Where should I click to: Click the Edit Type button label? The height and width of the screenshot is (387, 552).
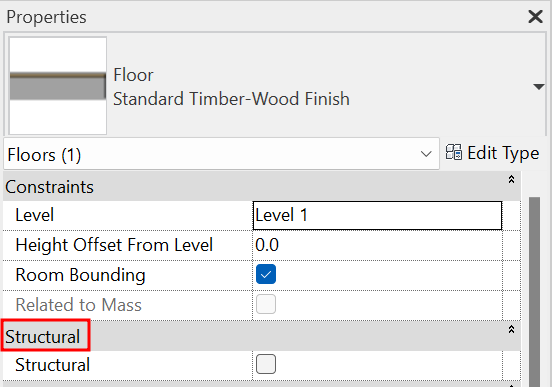[x=503, y=153]
